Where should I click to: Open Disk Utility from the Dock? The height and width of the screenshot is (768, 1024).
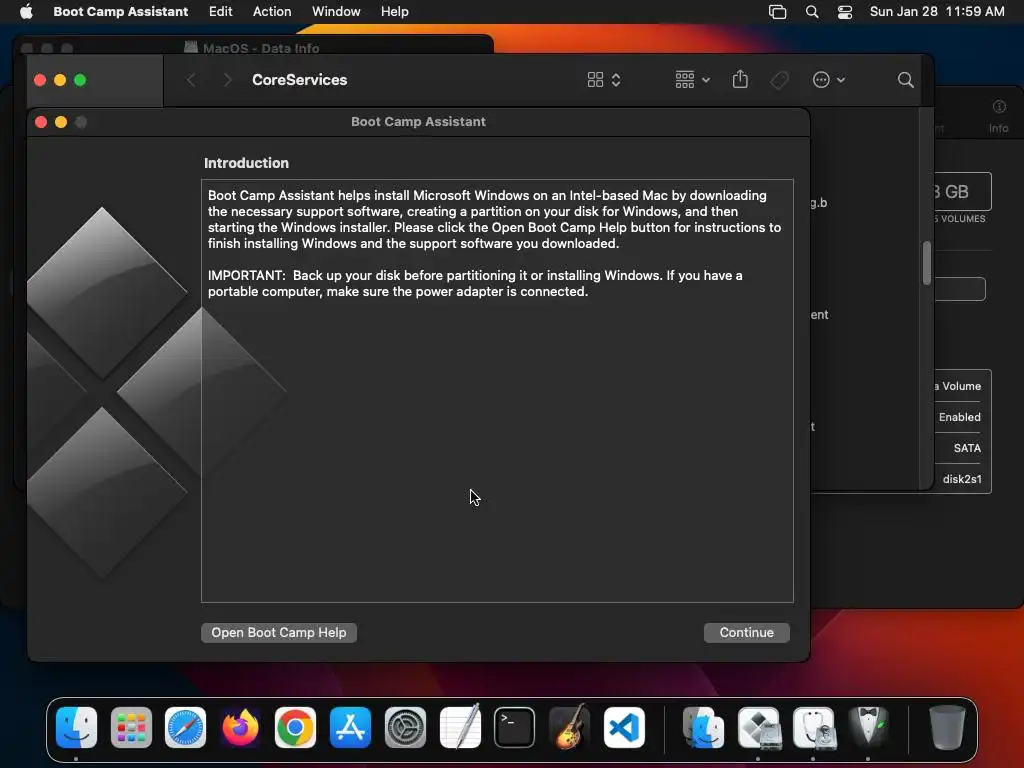(x=814, y=727)
